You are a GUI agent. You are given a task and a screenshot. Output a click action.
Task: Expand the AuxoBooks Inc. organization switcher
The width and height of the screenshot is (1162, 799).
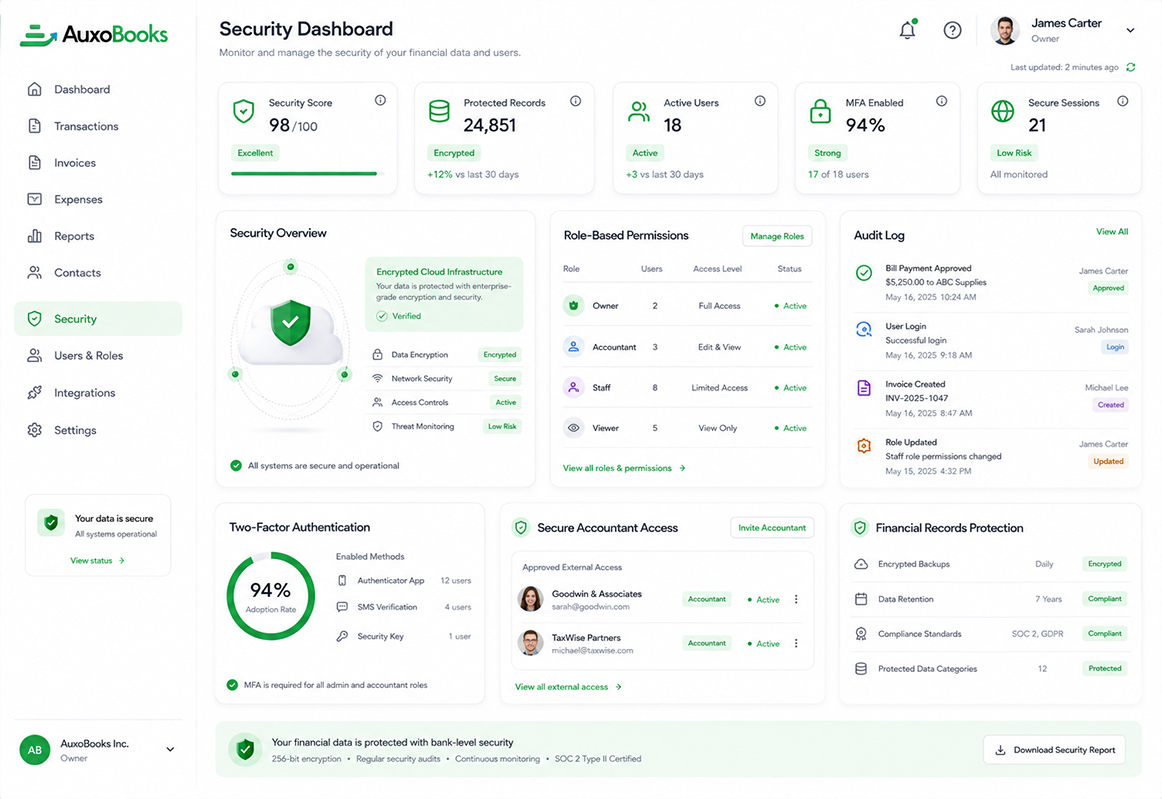[170, 749]
